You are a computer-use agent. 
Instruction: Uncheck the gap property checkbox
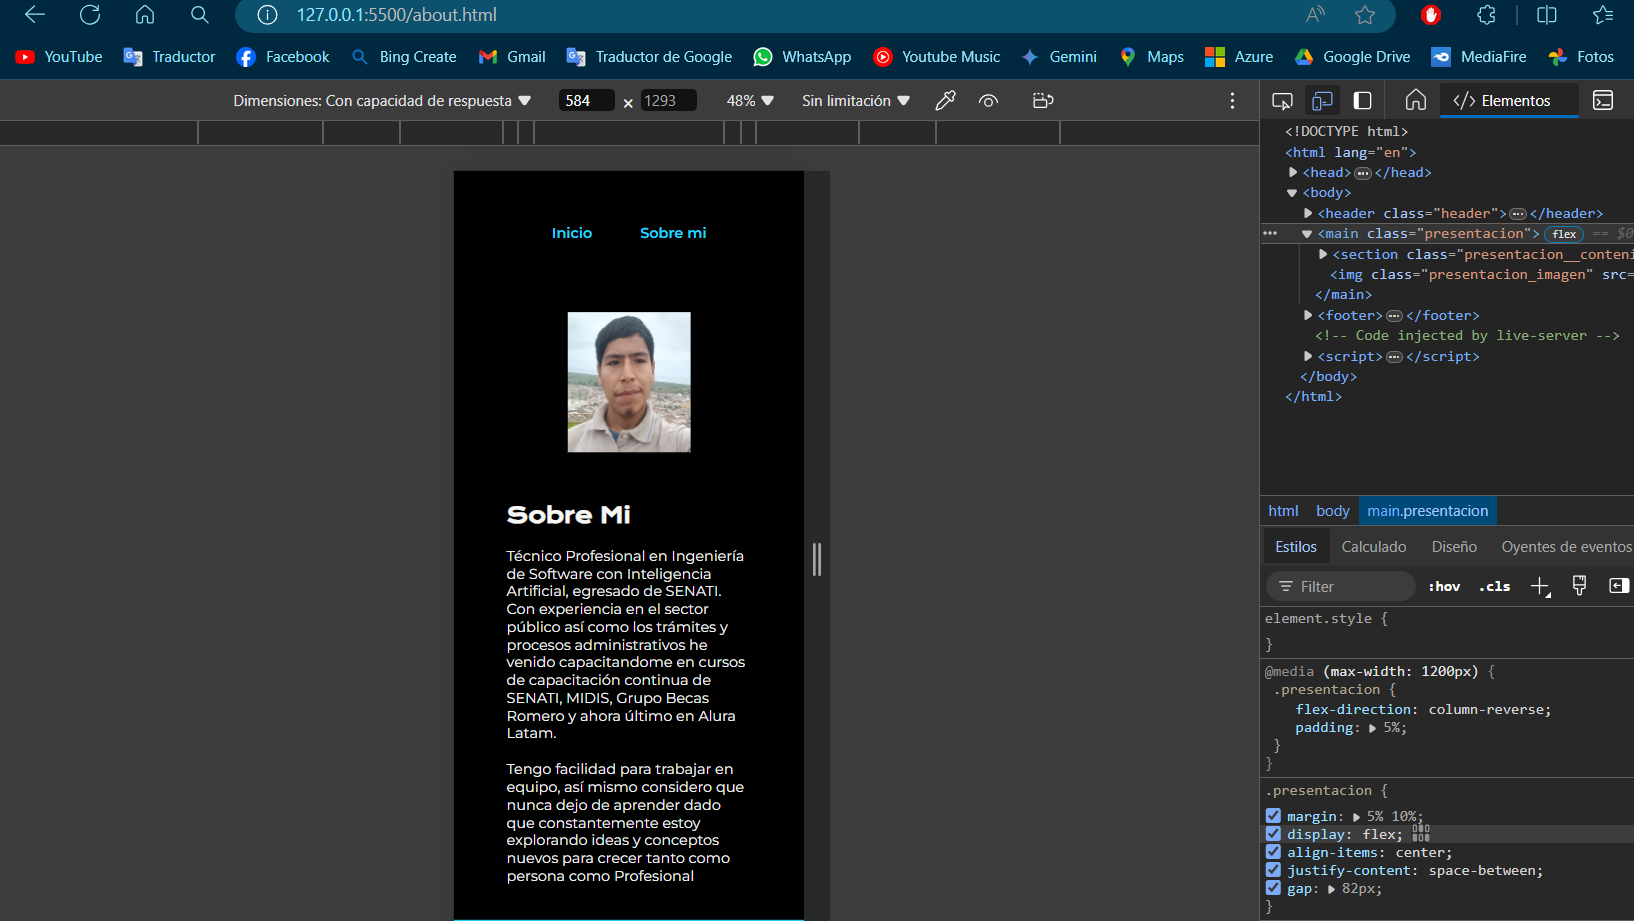click(1273, 888)
